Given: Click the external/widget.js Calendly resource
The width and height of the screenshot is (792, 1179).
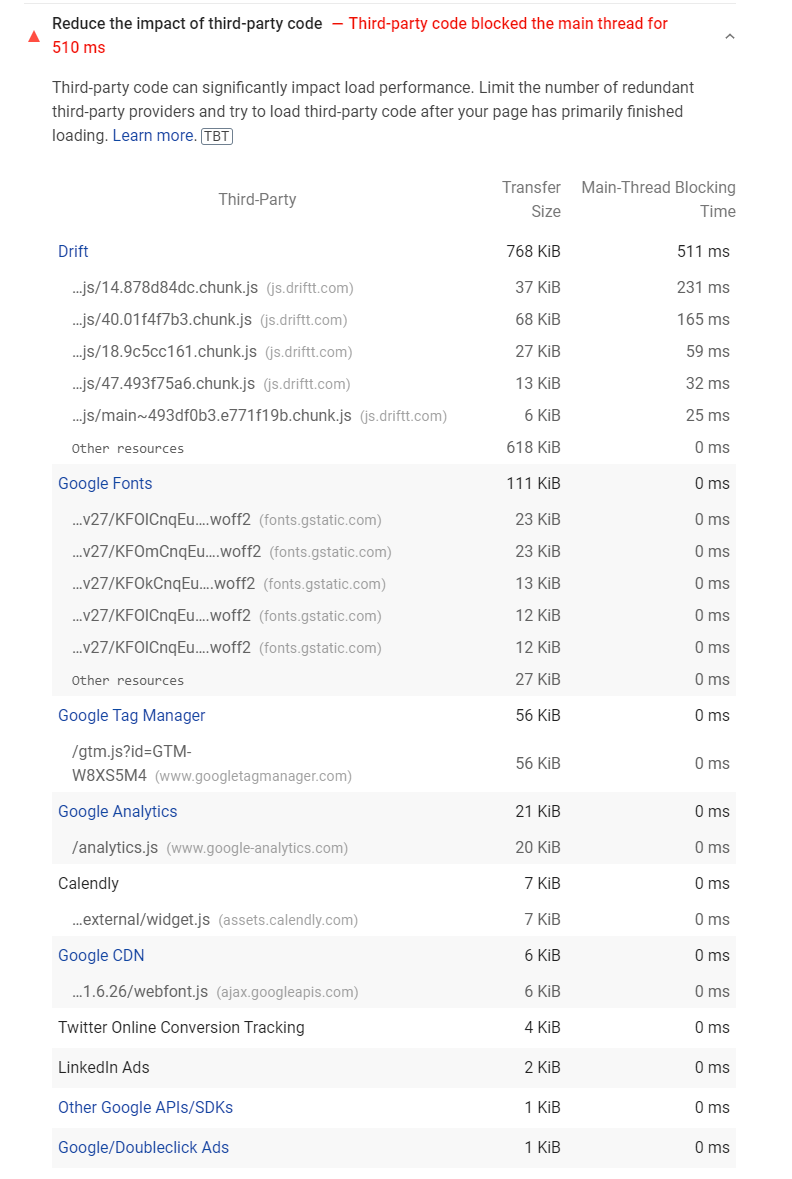Looking at the screenshot, I should click(214, 920).
